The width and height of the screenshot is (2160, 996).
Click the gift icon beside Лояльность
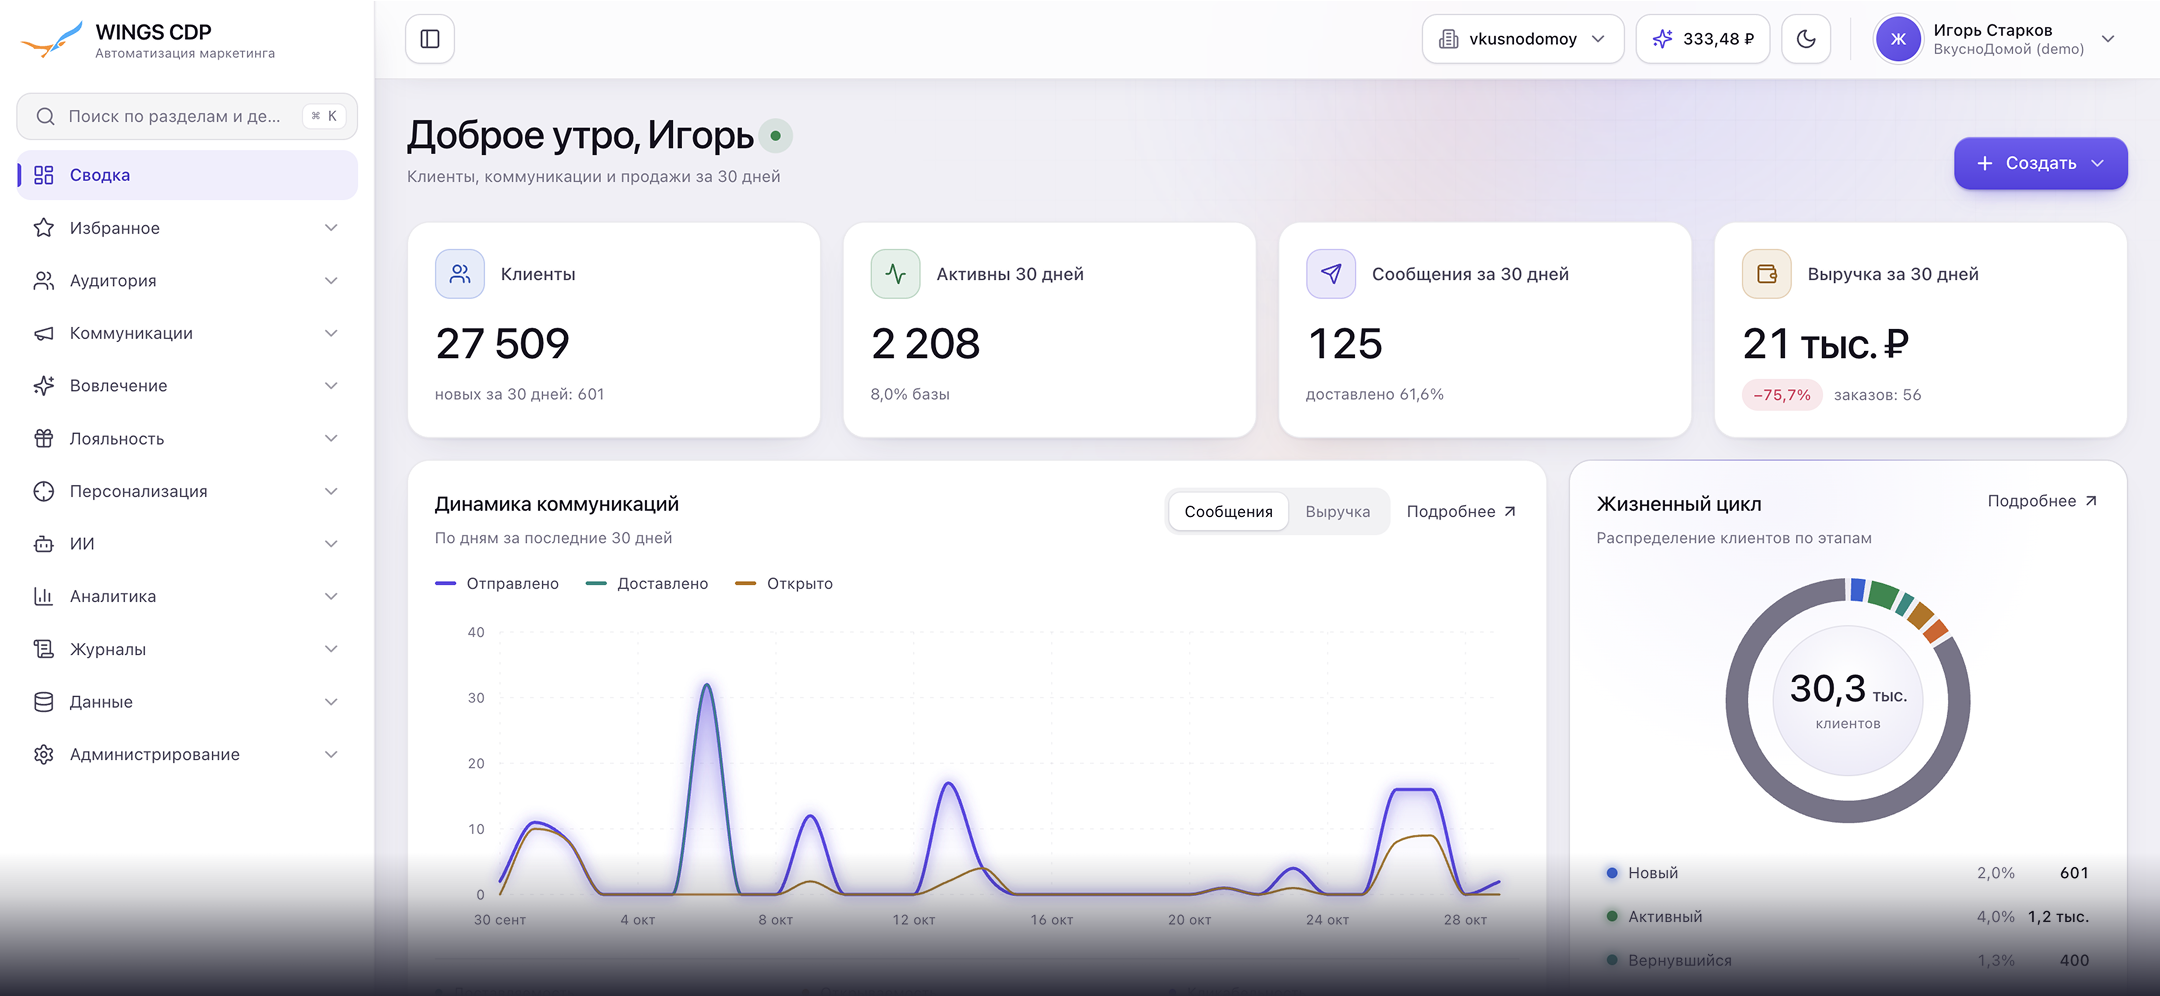[44, 438]
